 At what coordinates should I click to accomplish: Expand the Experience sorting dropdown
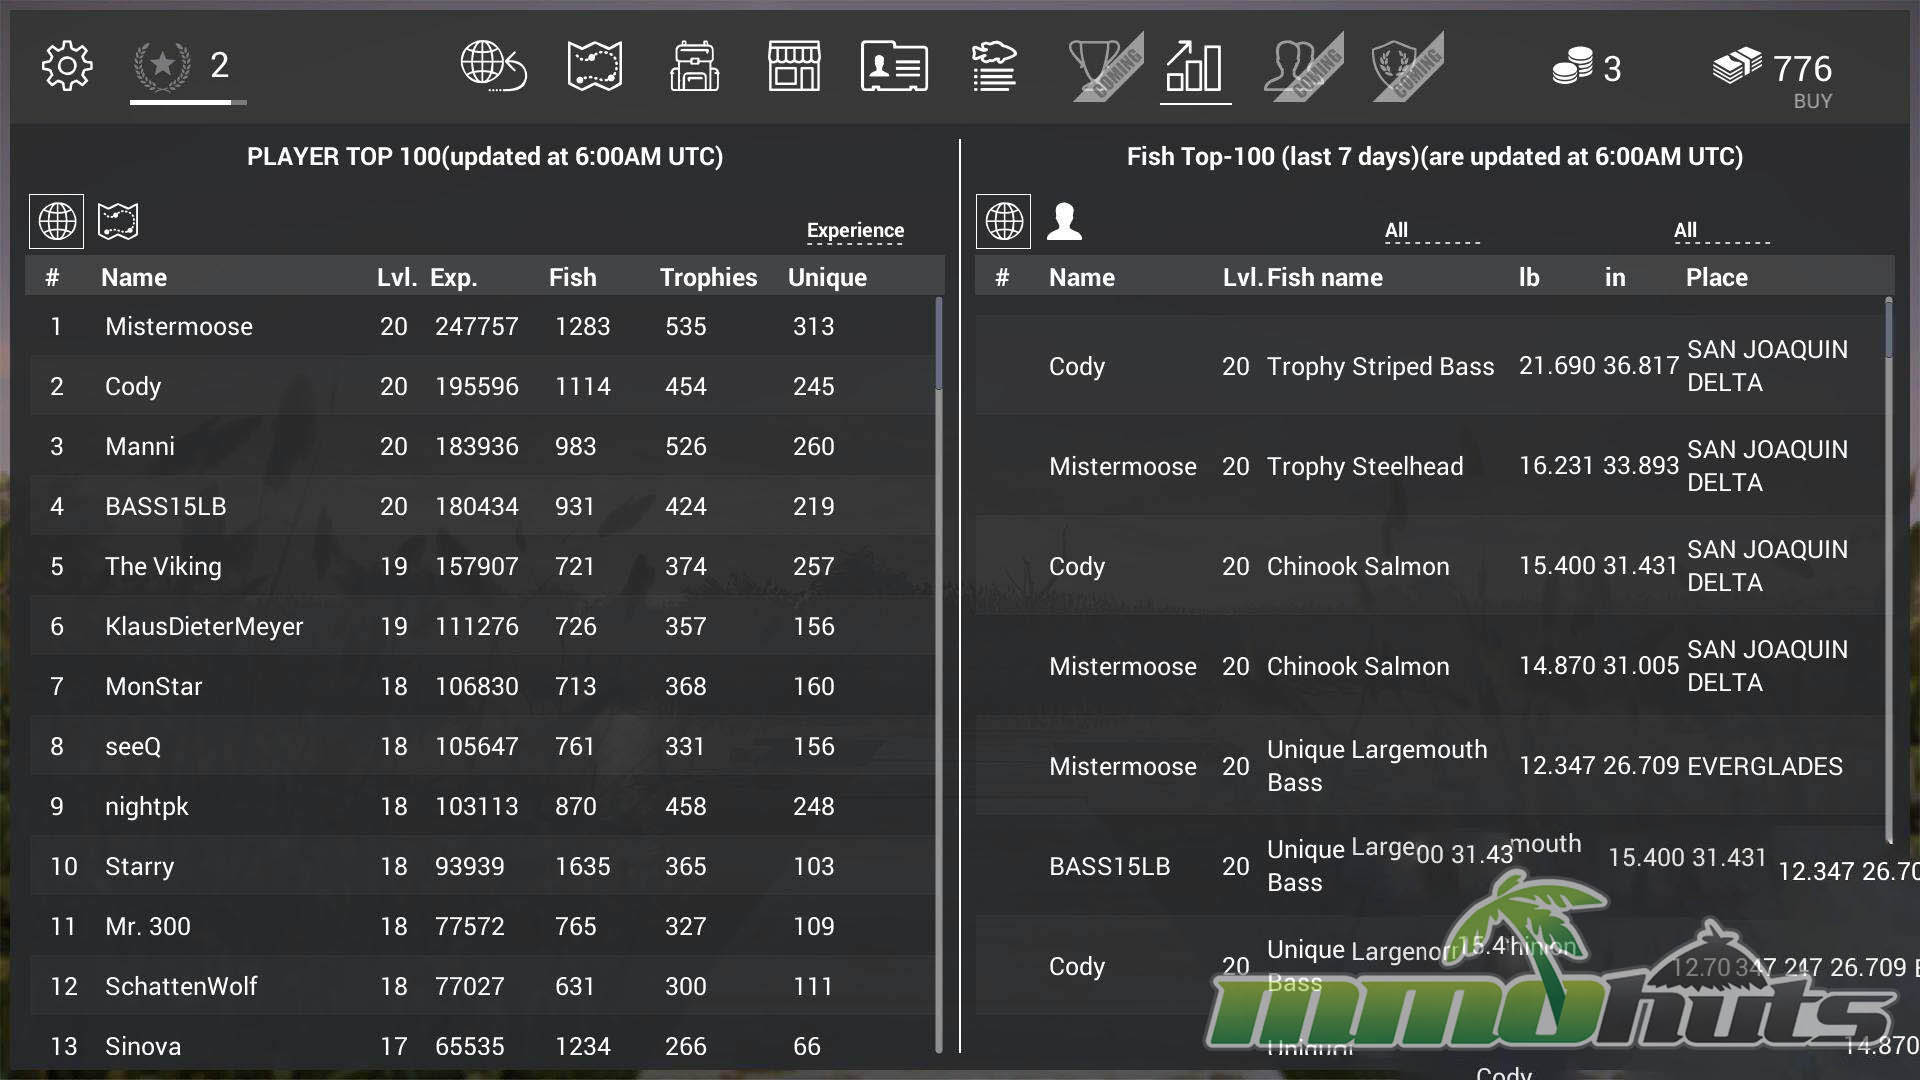tap(855, 231)
